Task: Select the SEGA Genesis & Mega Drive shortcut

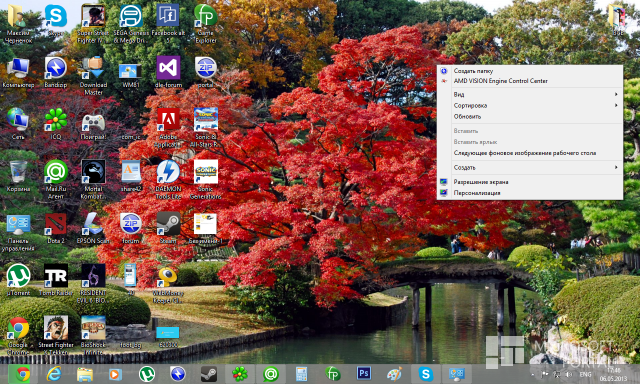Action: (x=131, y=24)
